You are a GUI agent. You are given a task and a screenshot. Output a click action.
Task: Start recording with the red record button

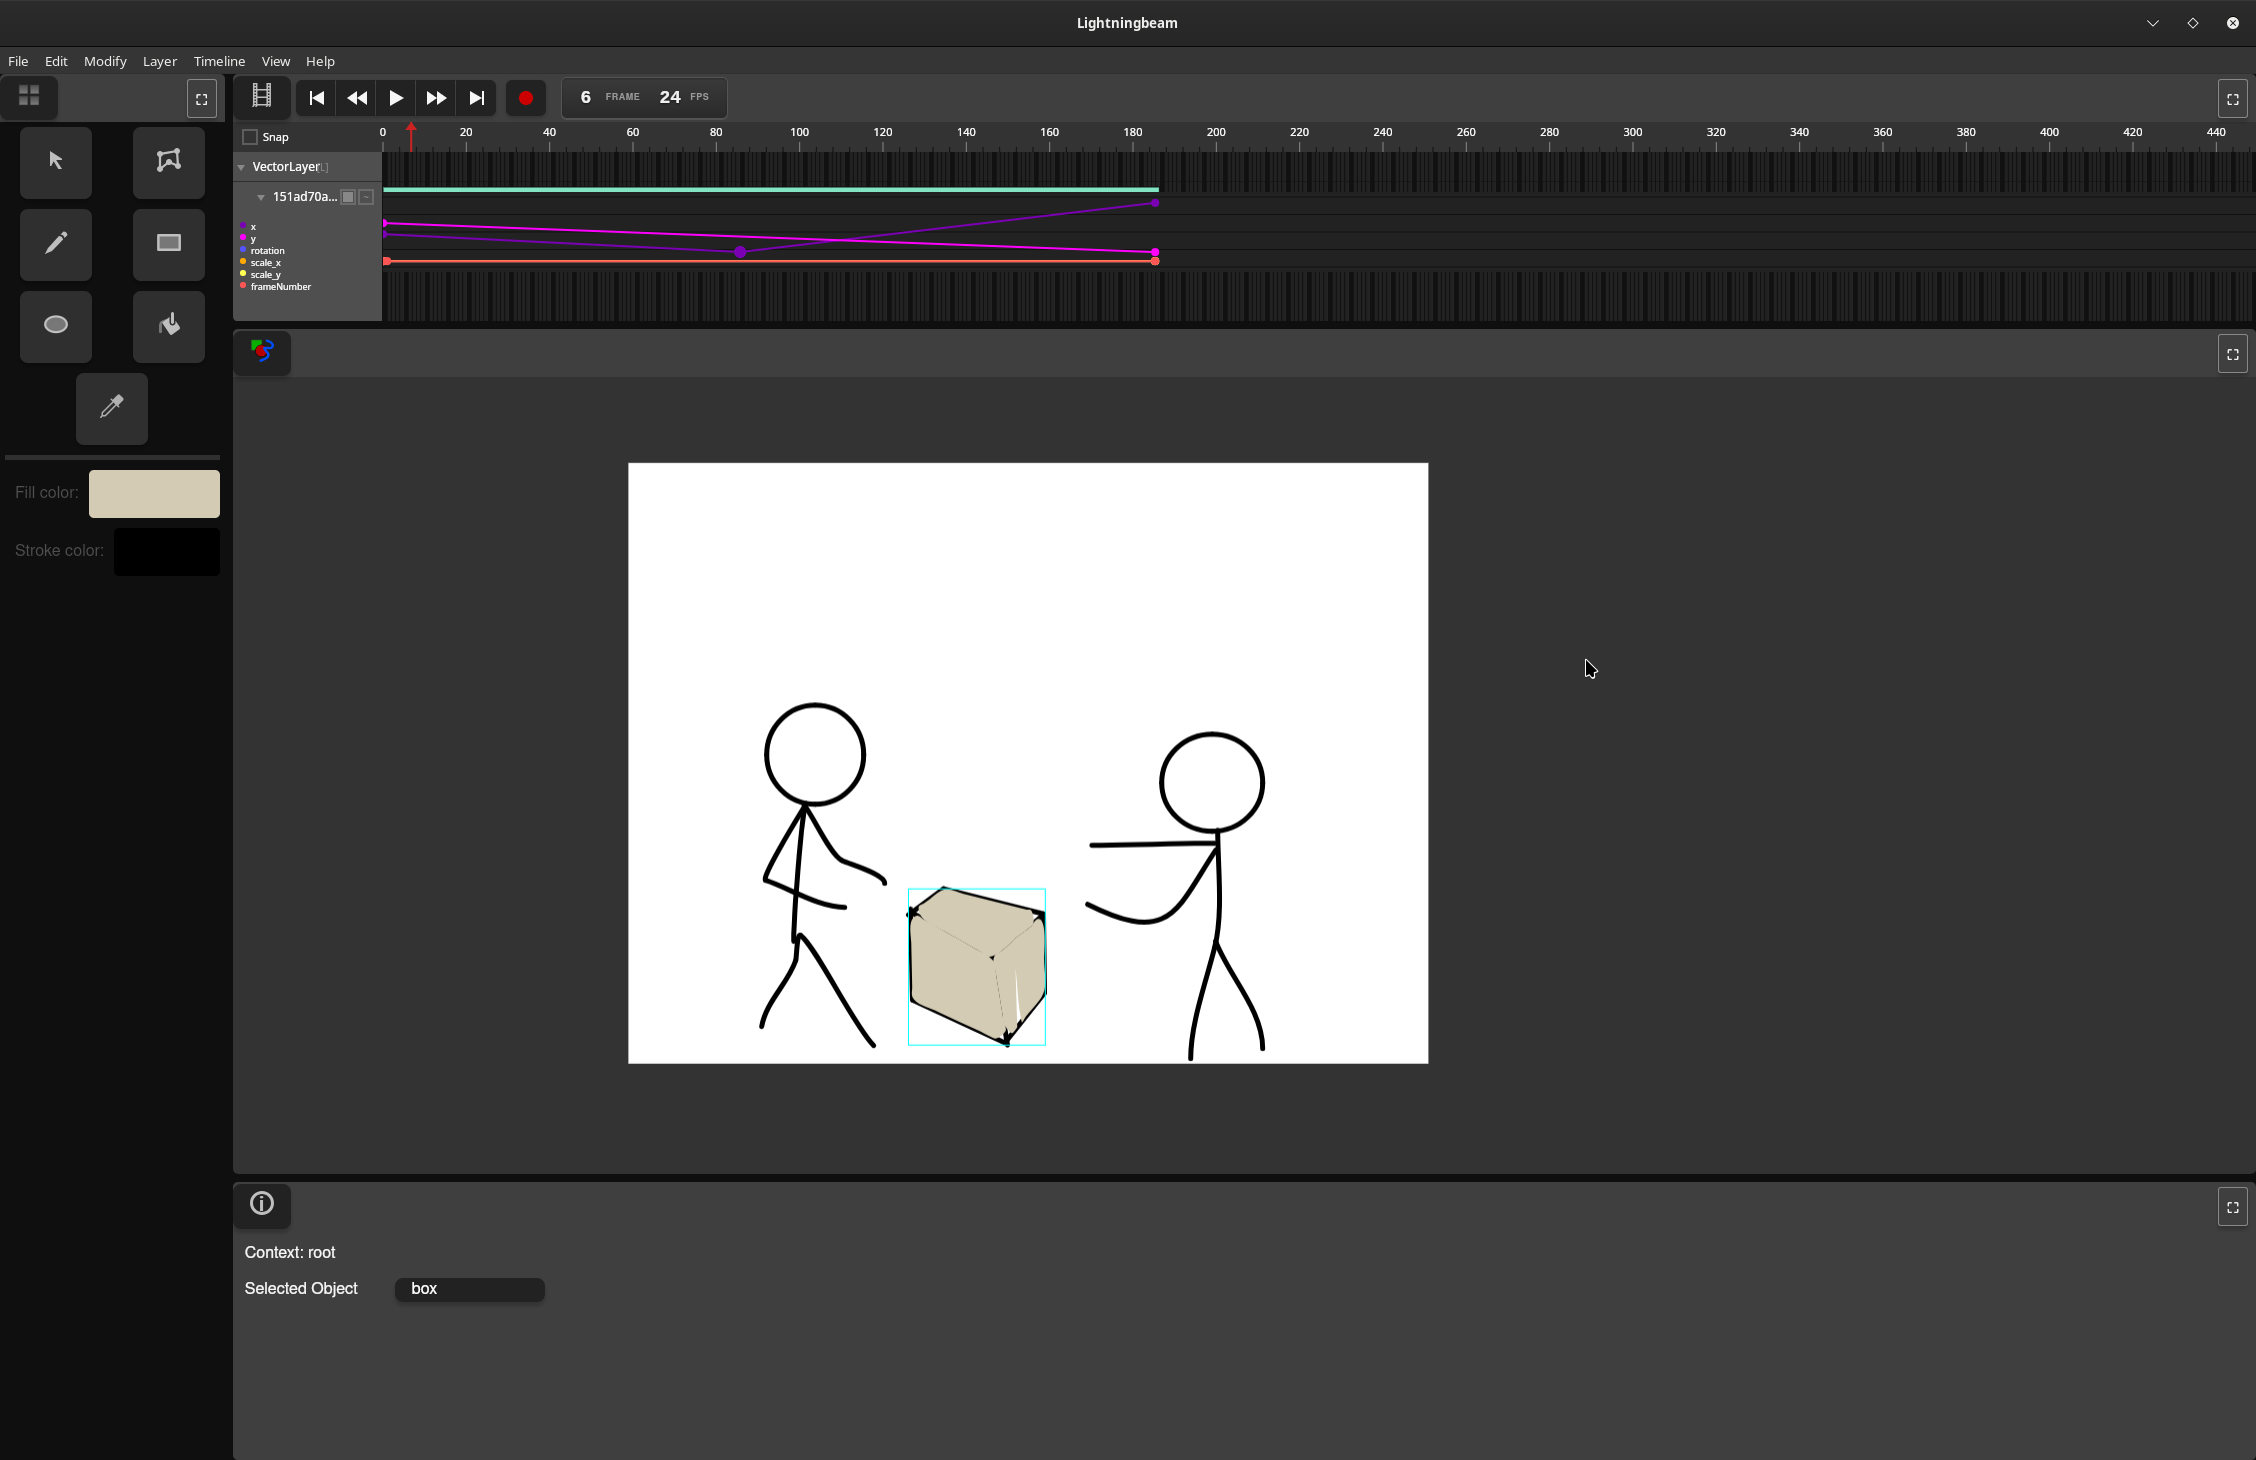click(526, 97)
